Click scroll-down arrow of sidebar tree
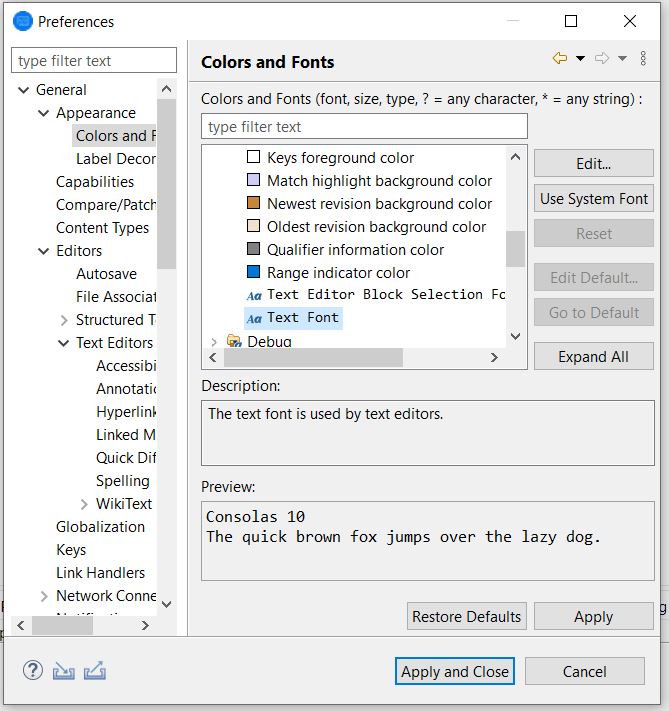The height and width of the screenshot is (711, 669). pyautogui.click(x=166, y=604)
